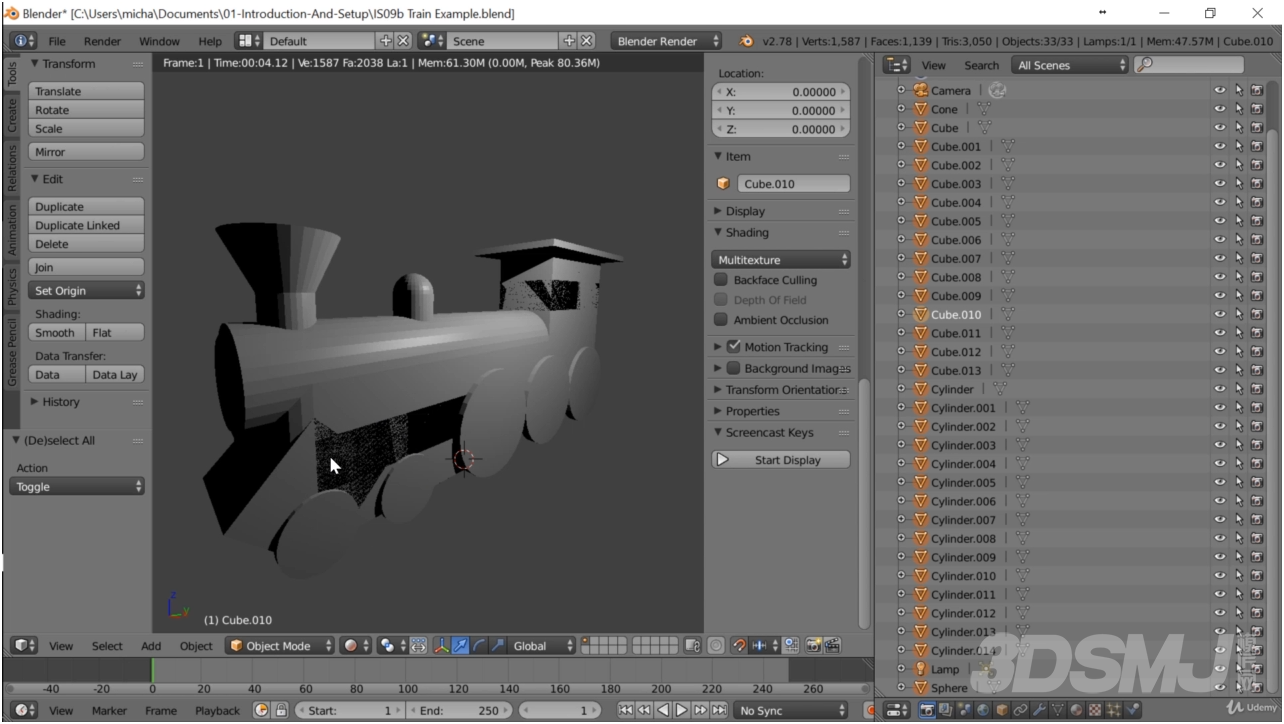Image resolution: width=1284 pixels, height=724 pixels.
Task: Open the Object Mode dropdown
Action: click(280, 646)
